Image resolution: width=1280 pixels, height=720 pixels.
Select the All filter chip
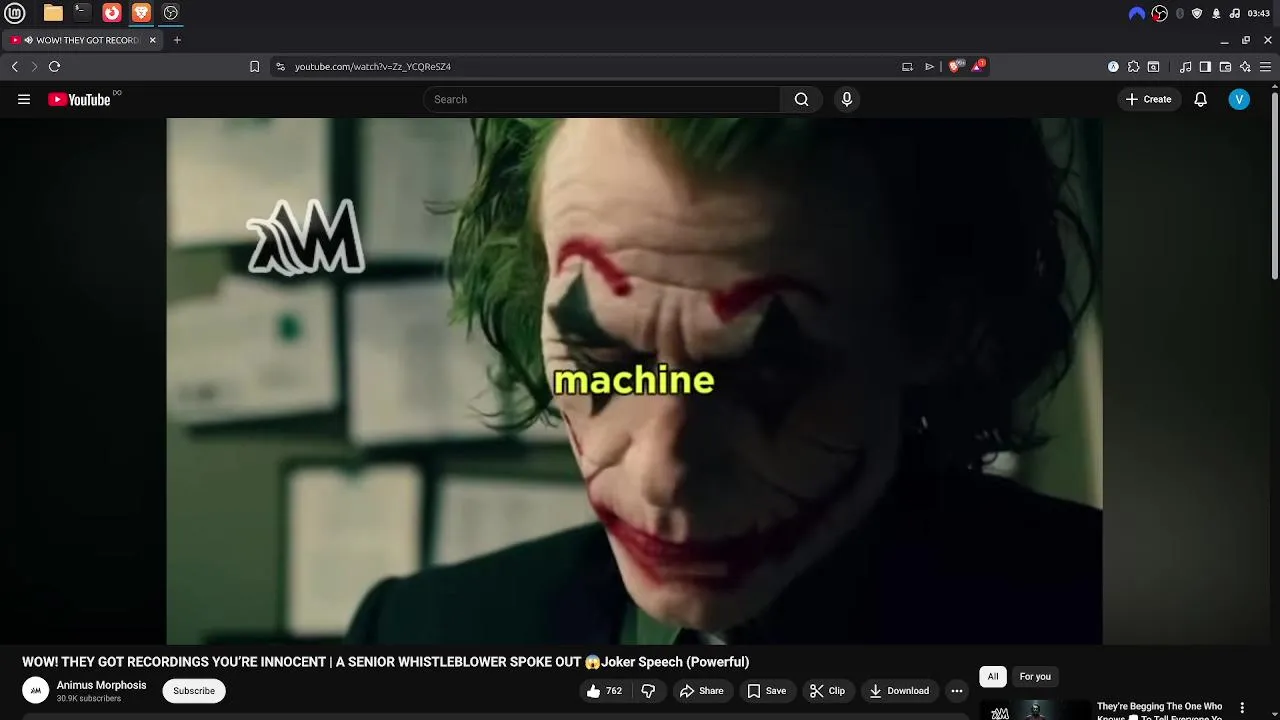tap(993, 677)
